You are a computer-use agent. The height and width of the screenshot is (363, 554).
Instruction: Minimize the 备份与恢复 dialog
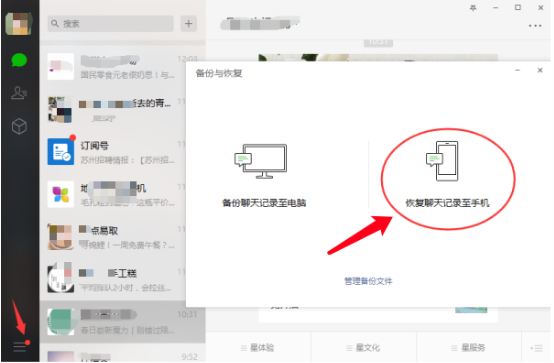pos(518,70)
